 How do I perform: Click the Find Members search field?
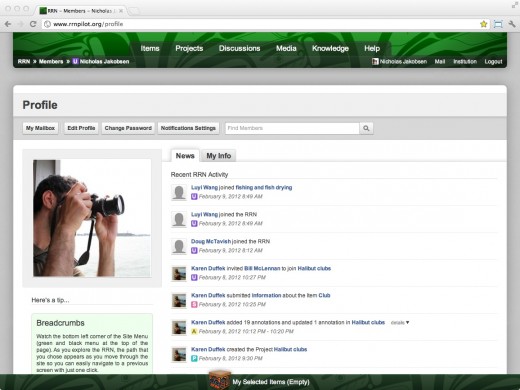pos(292,128)
